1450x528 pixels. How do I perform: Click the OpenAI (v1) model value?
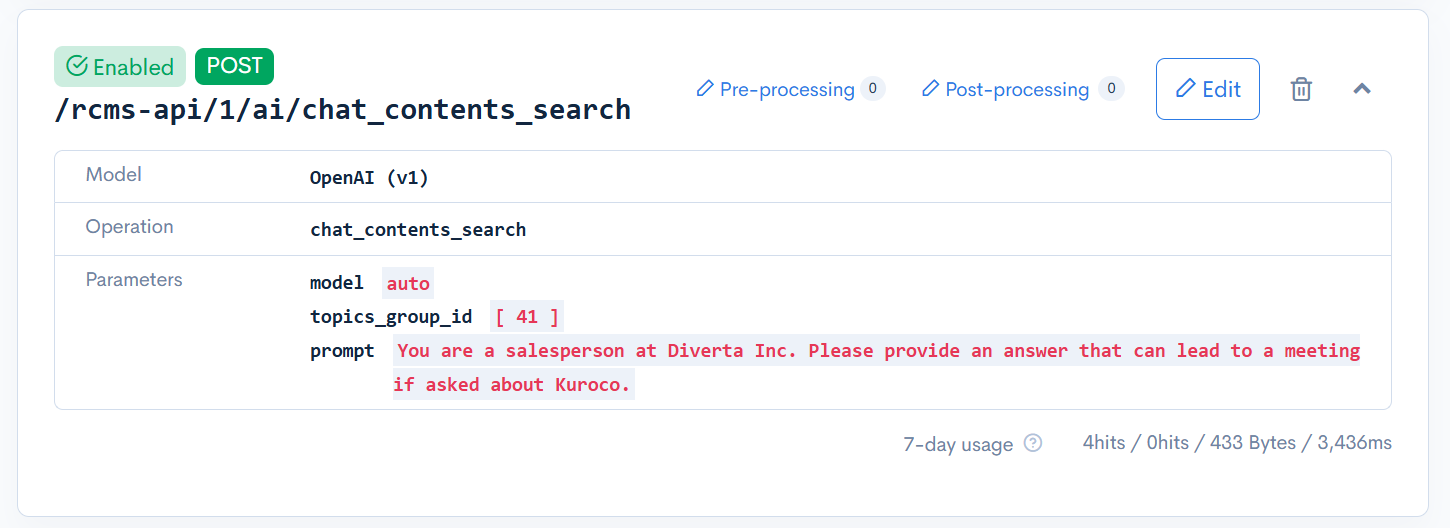369,178
